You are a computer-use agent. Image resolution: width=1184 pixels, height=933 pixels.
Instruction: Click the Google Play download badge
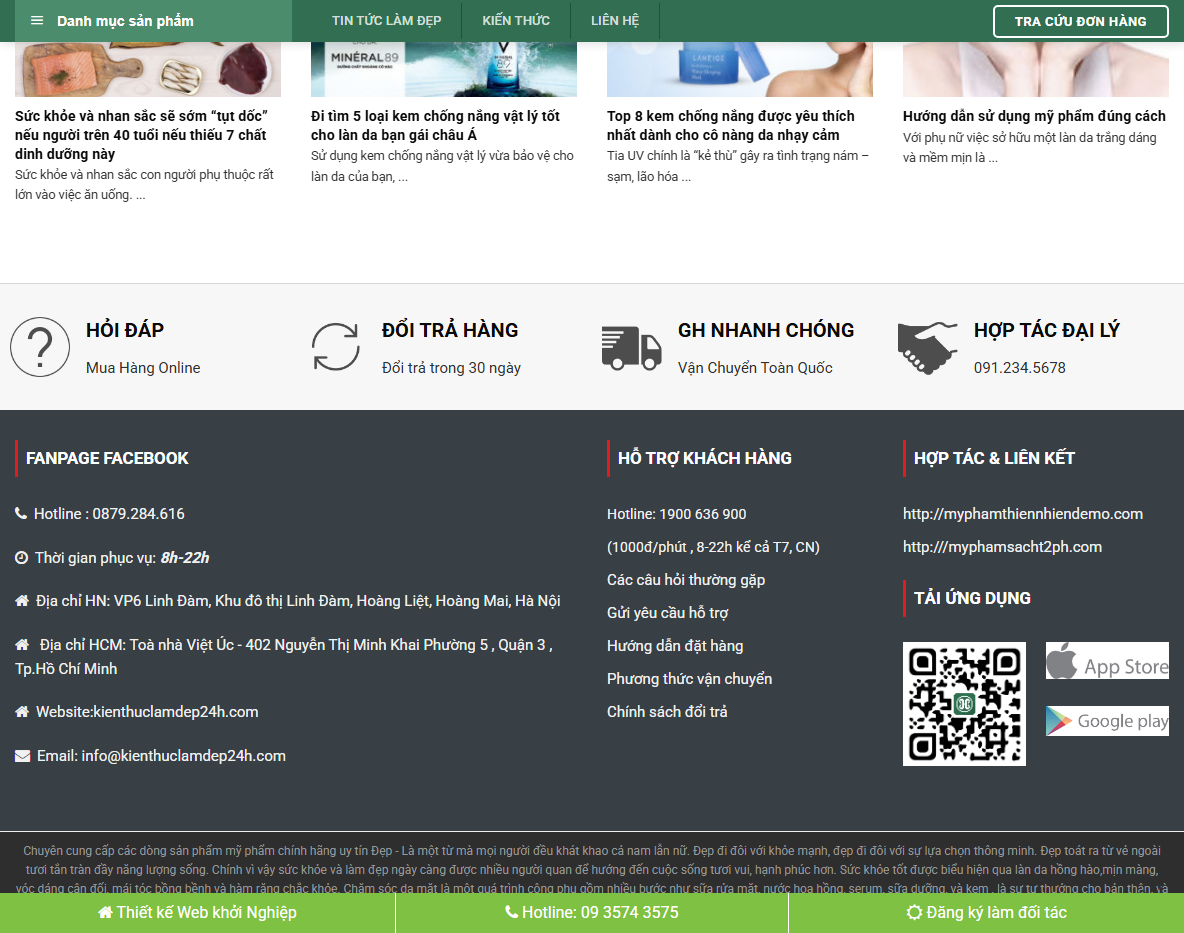coord(1107,720)
